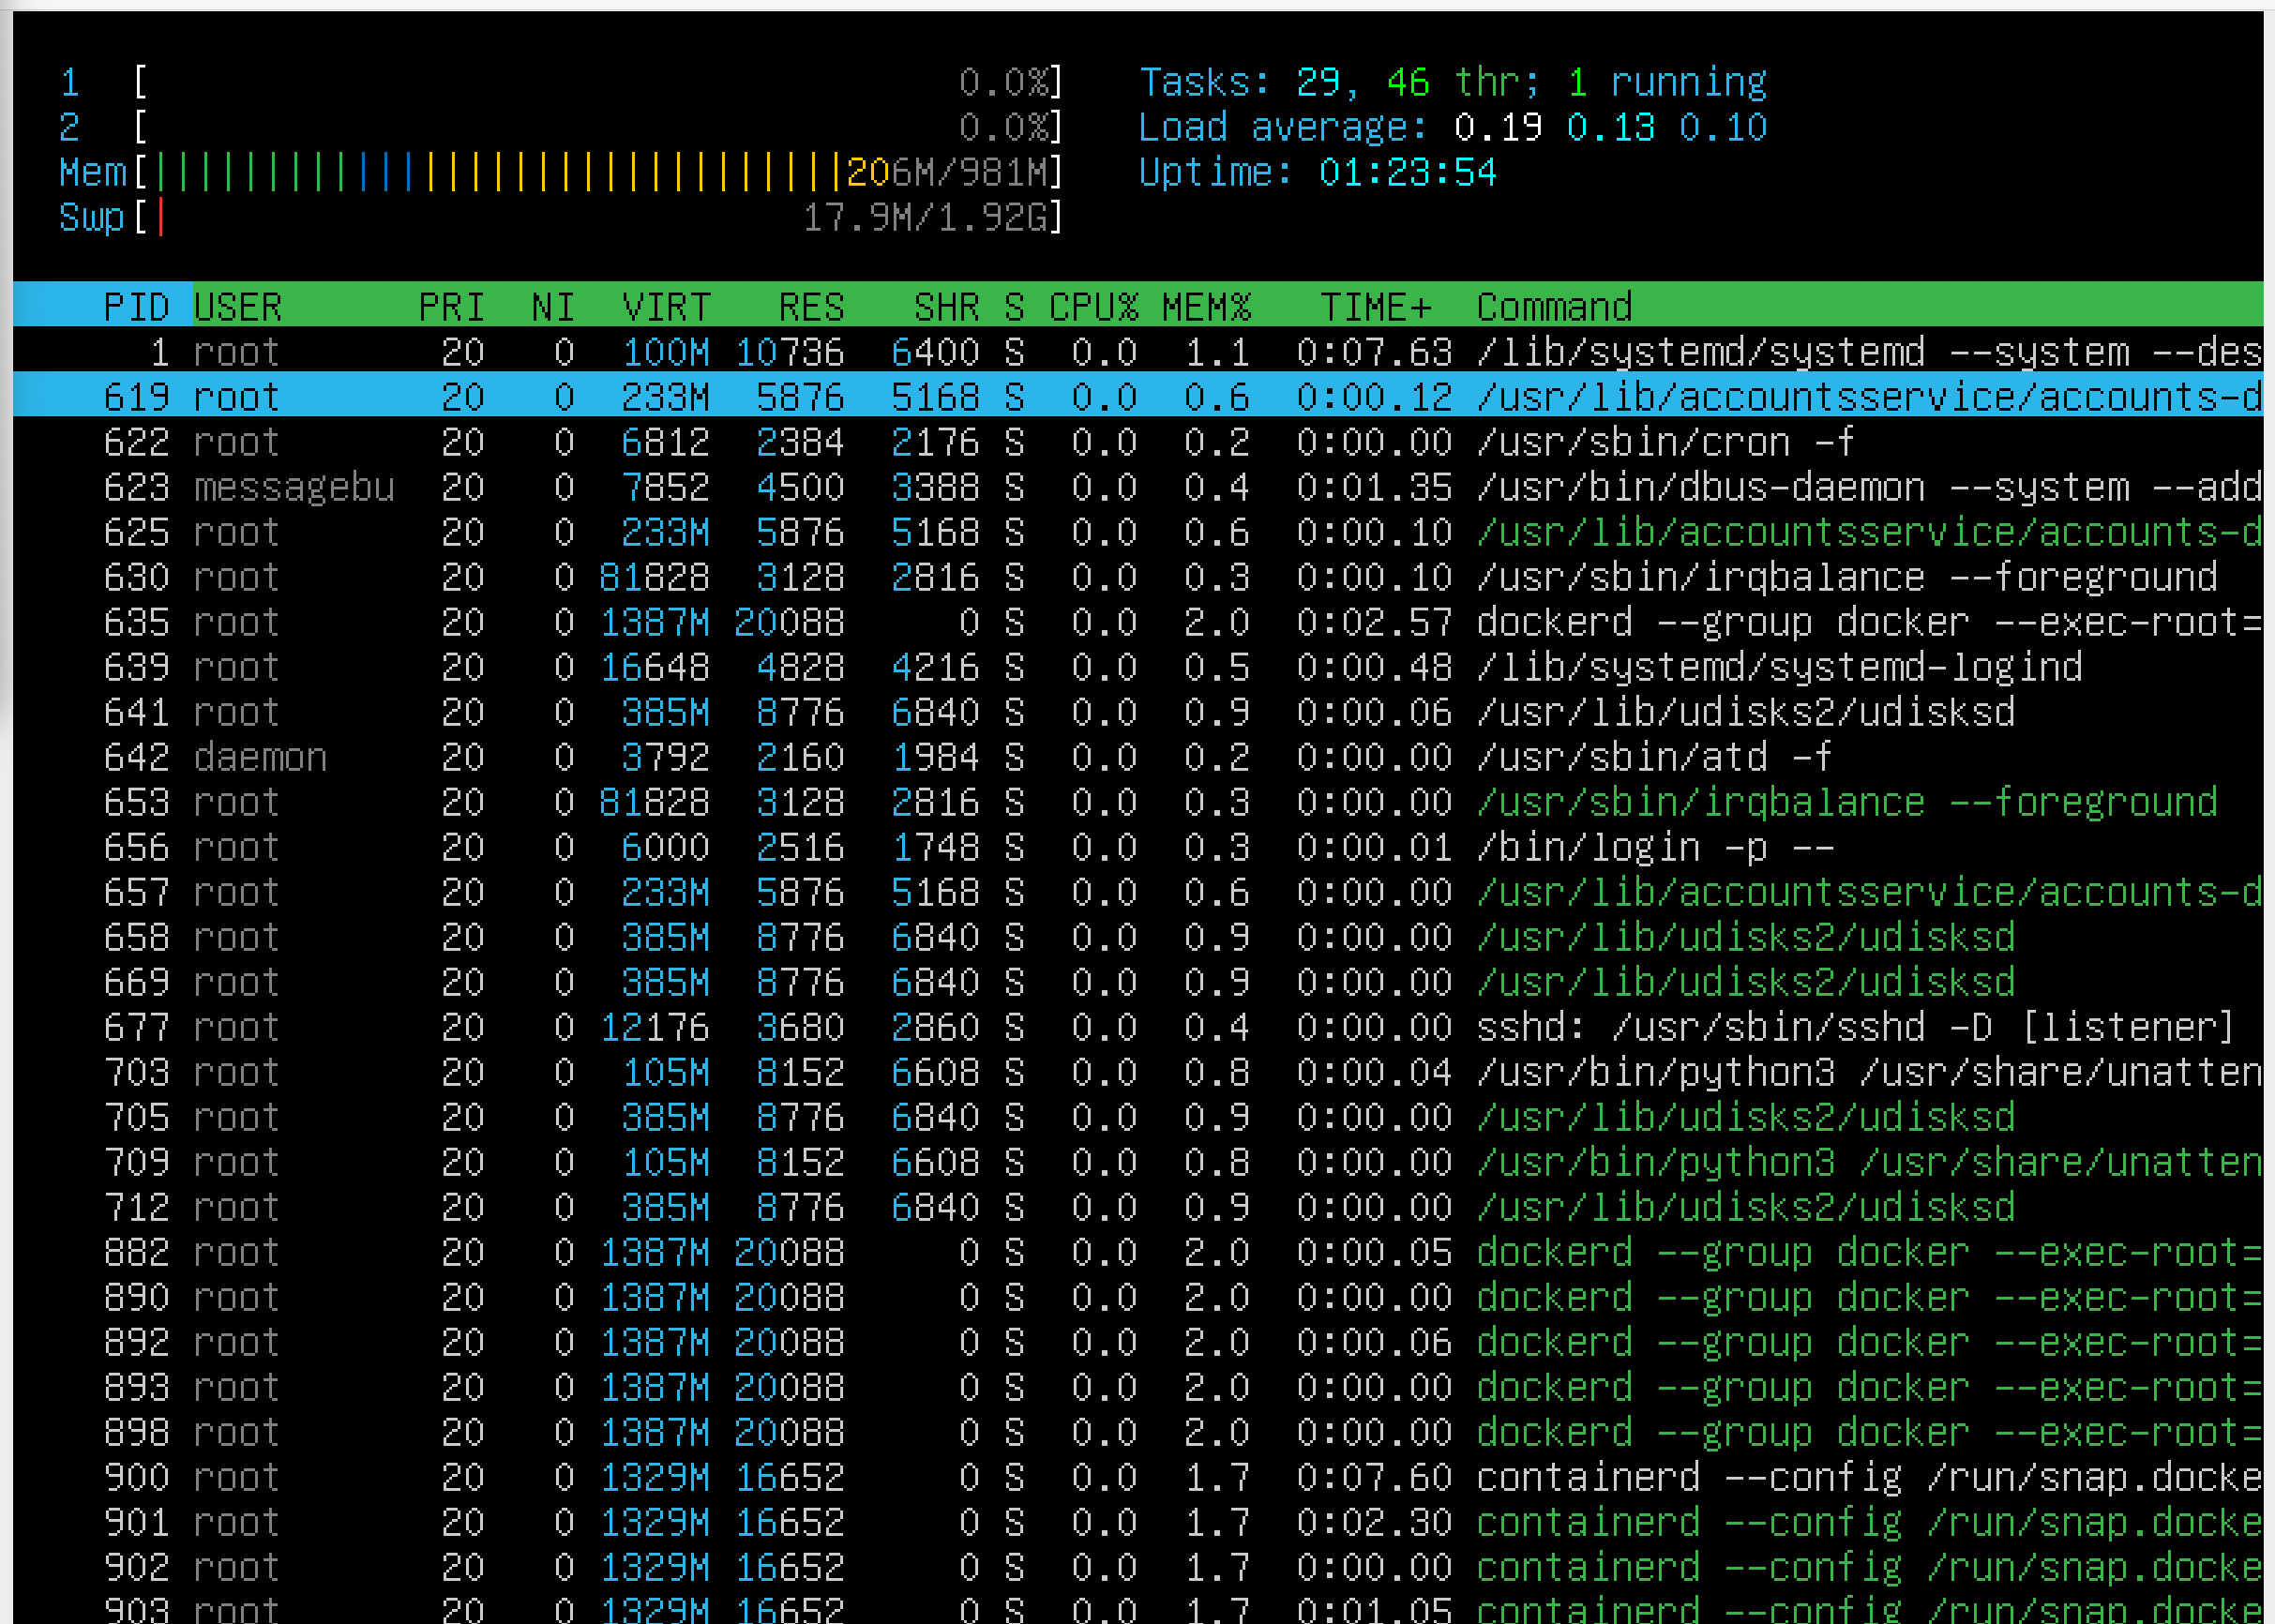Image resolution: width=2275 pixels, height=1624 pixels.
Task: Select PID 705 udisksd thread row
Action: pos(1138,1117)
